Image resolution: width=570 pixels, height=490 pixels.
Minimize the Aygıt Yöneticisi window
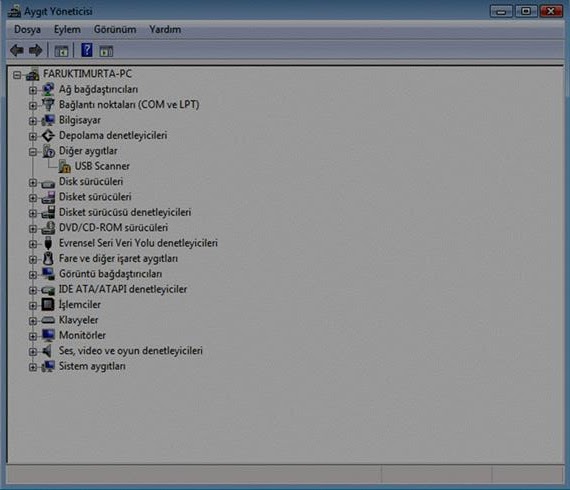tap(501, 11)
